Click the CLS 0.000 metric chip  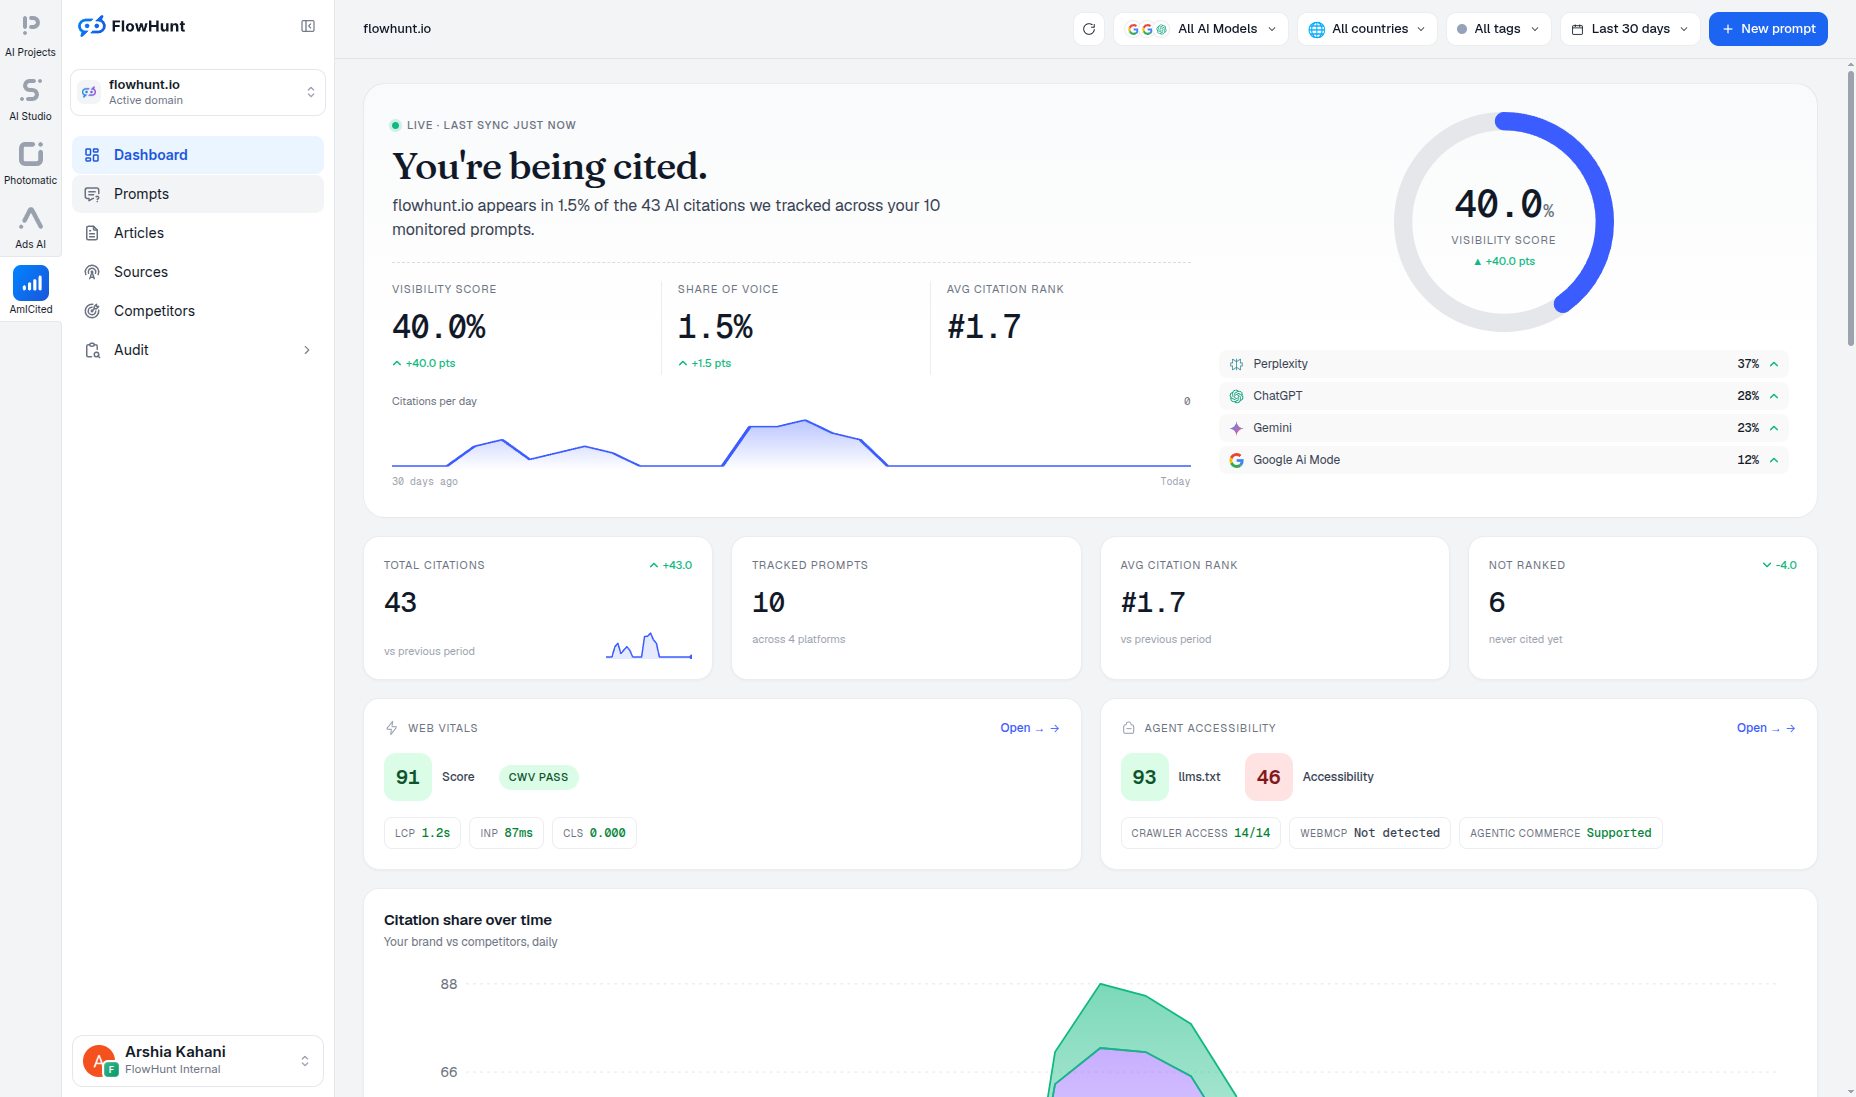point(594,833)
